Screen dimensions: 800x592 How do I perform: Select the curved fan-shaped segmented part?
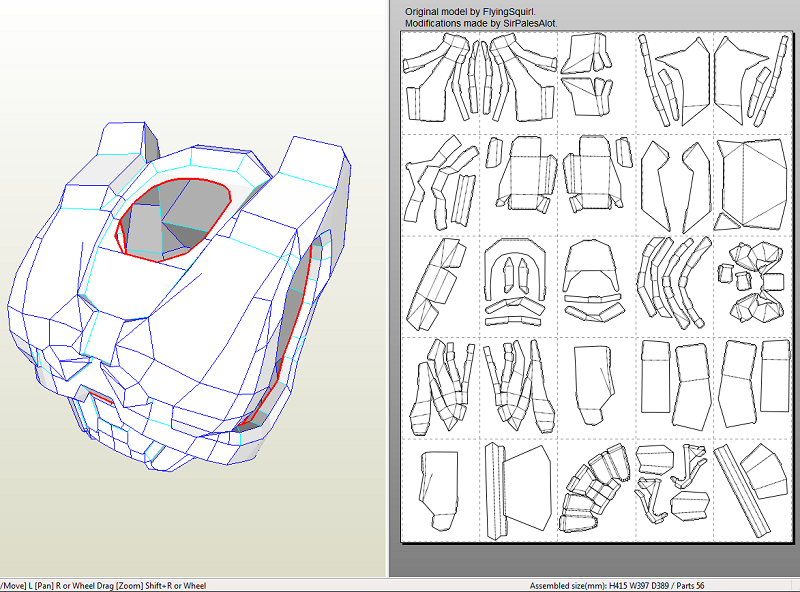(594, 490)
